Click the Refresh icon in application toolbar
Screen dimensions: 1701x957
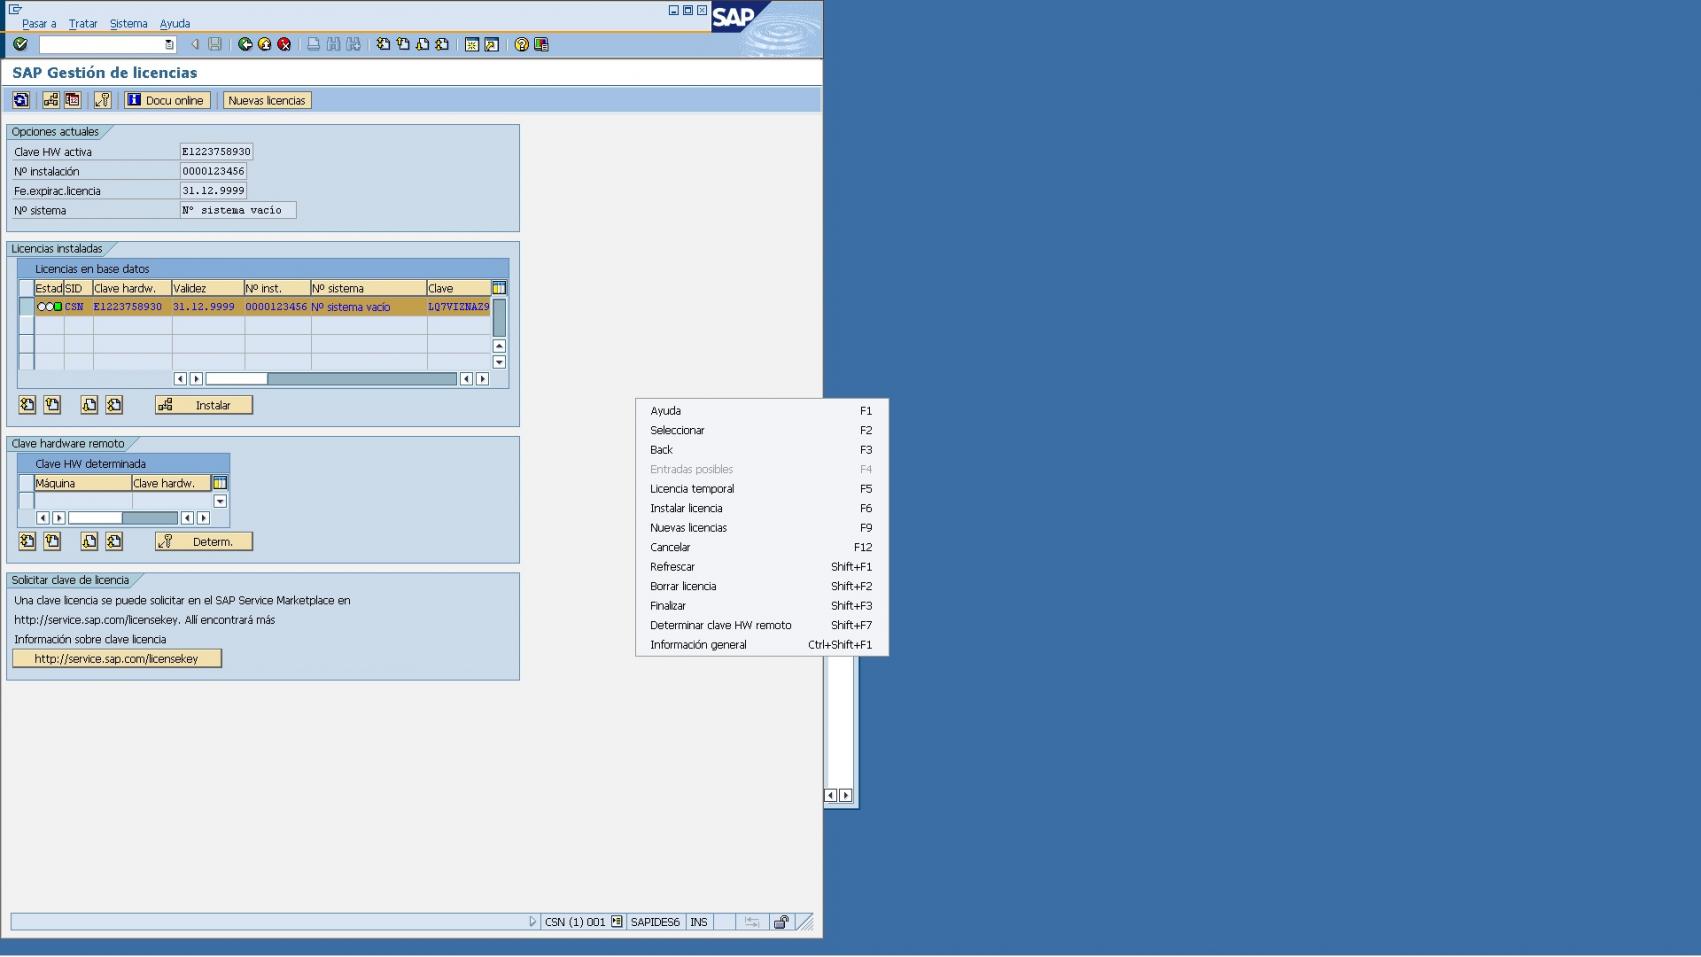coord(21,100)
